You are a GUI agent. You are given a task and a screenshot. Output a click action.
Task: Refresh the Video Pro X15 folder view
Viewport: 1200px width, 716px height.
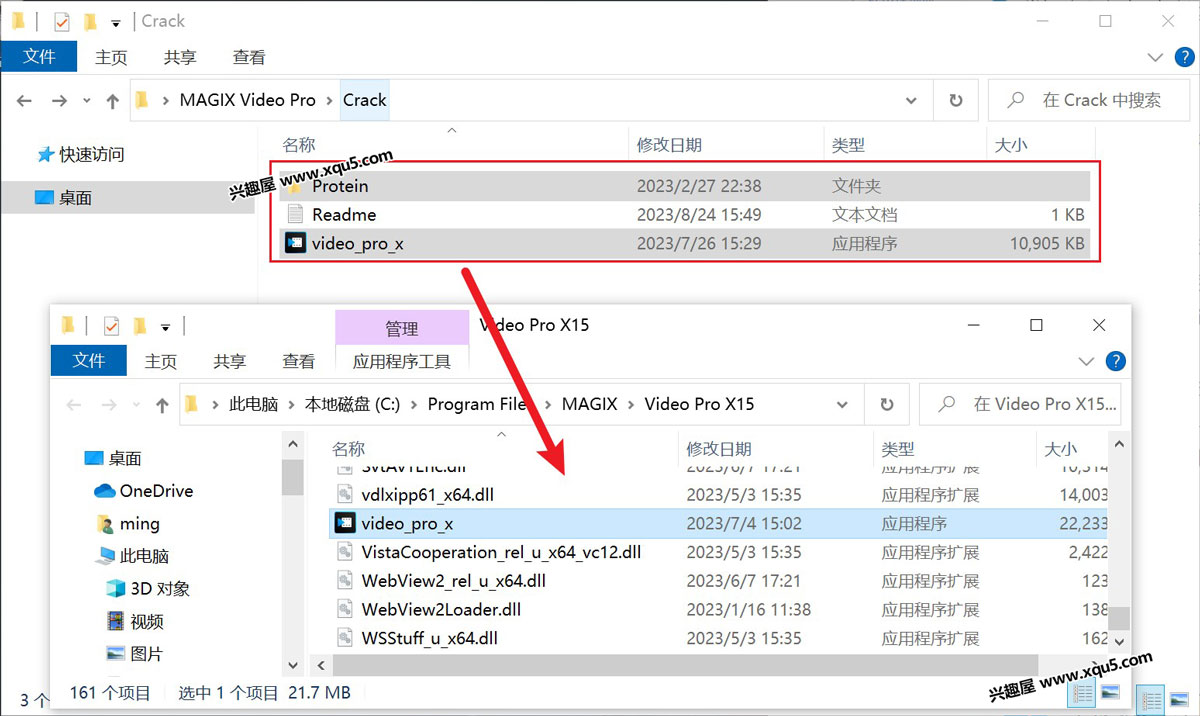click(887, 404)
